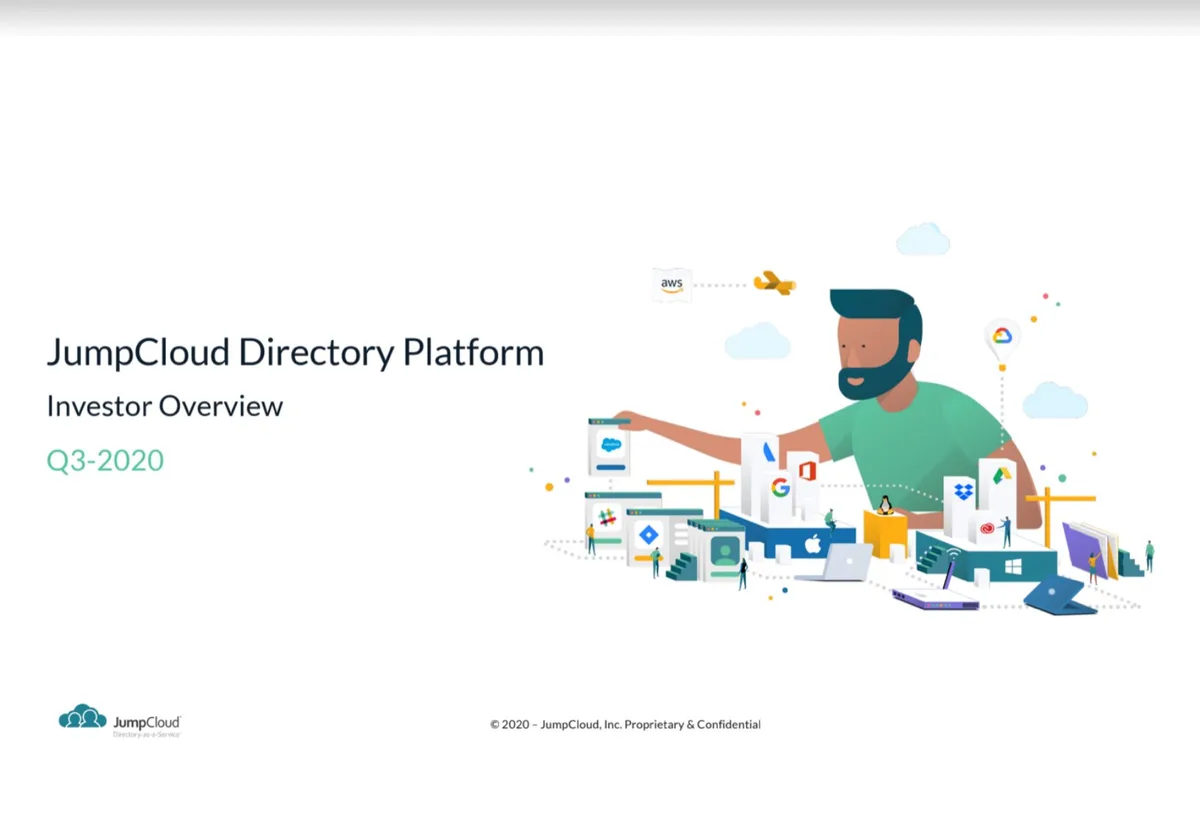Click the Adobe Creative Cloud logo
Screen dimensions: 1200x838
pyautogui.click(x=988, y=529)
